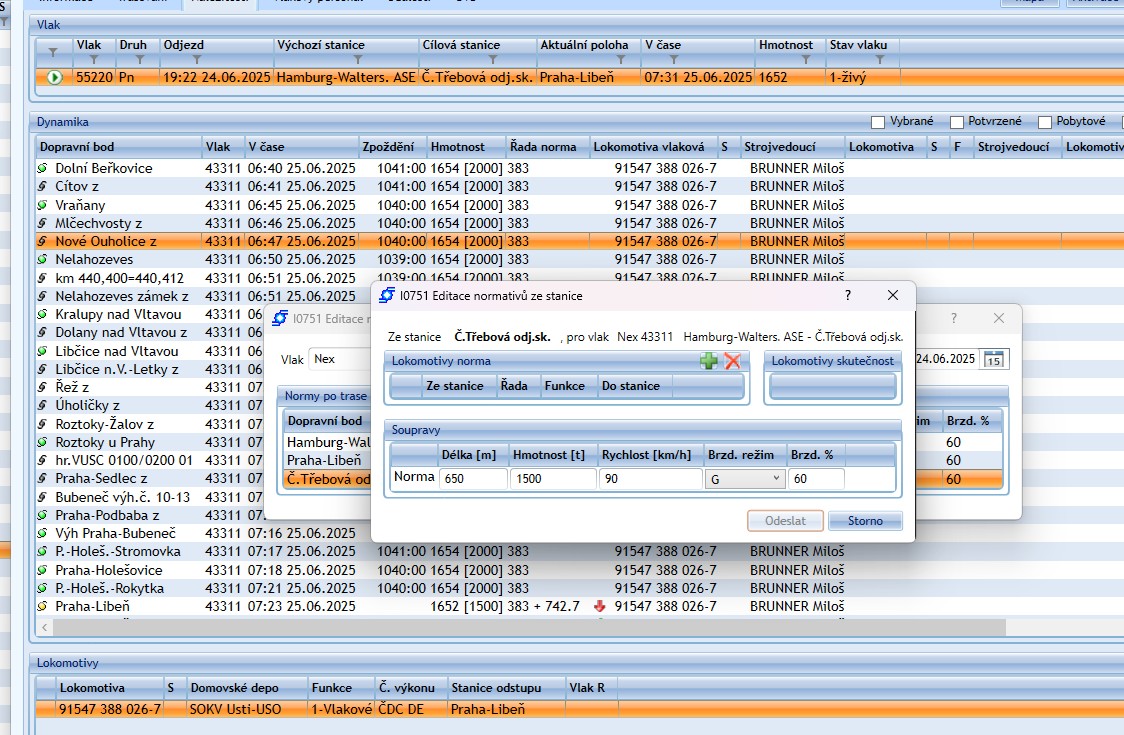1124x735 pixels.
Task: Open calendar date picker icon
Action: coord(993,359)
